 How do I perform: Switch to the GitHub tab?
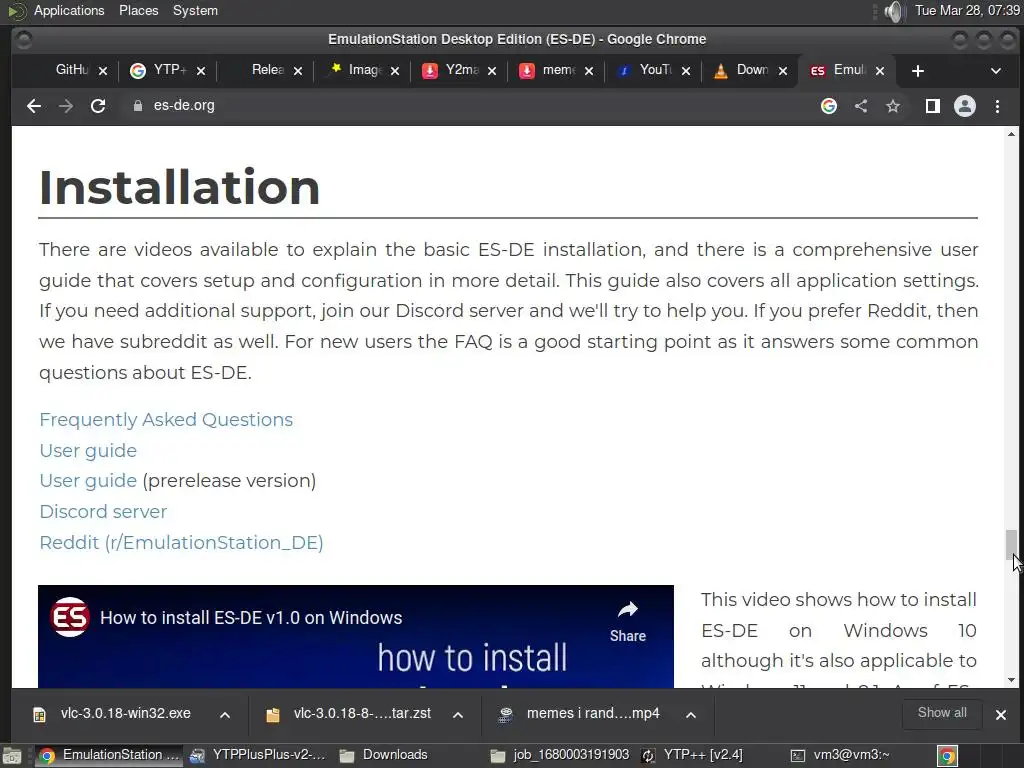pos(71,70)
